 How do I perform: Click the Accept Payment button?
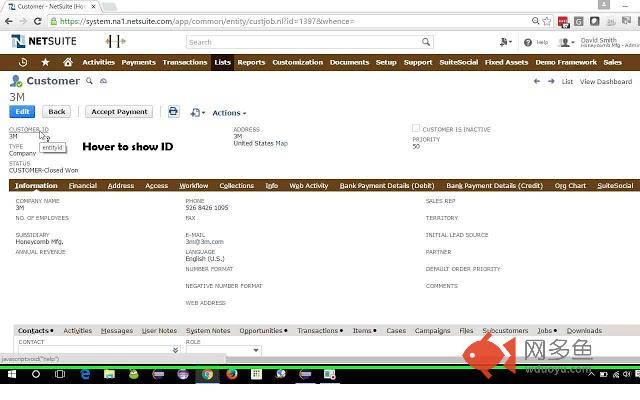(x=118, y=112)
